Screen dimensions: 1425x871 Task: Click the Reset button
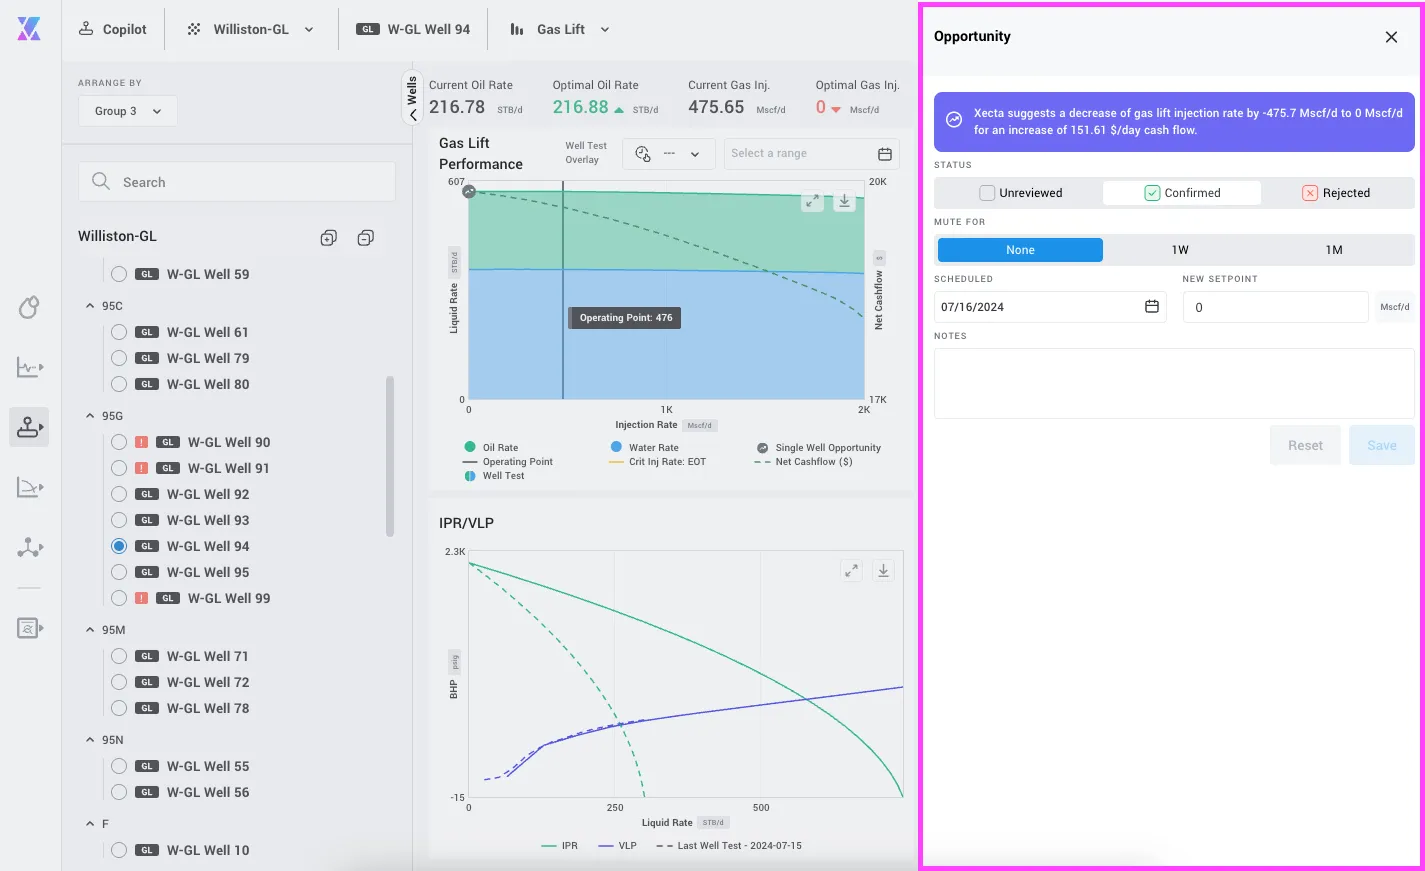1305,445
